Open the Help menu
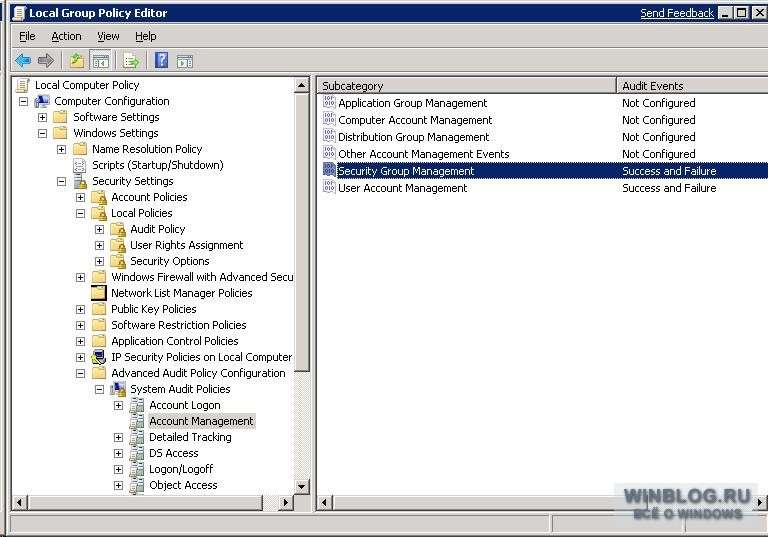The height and width of the screenshot is (537, 768). click(x=145, y=36)
